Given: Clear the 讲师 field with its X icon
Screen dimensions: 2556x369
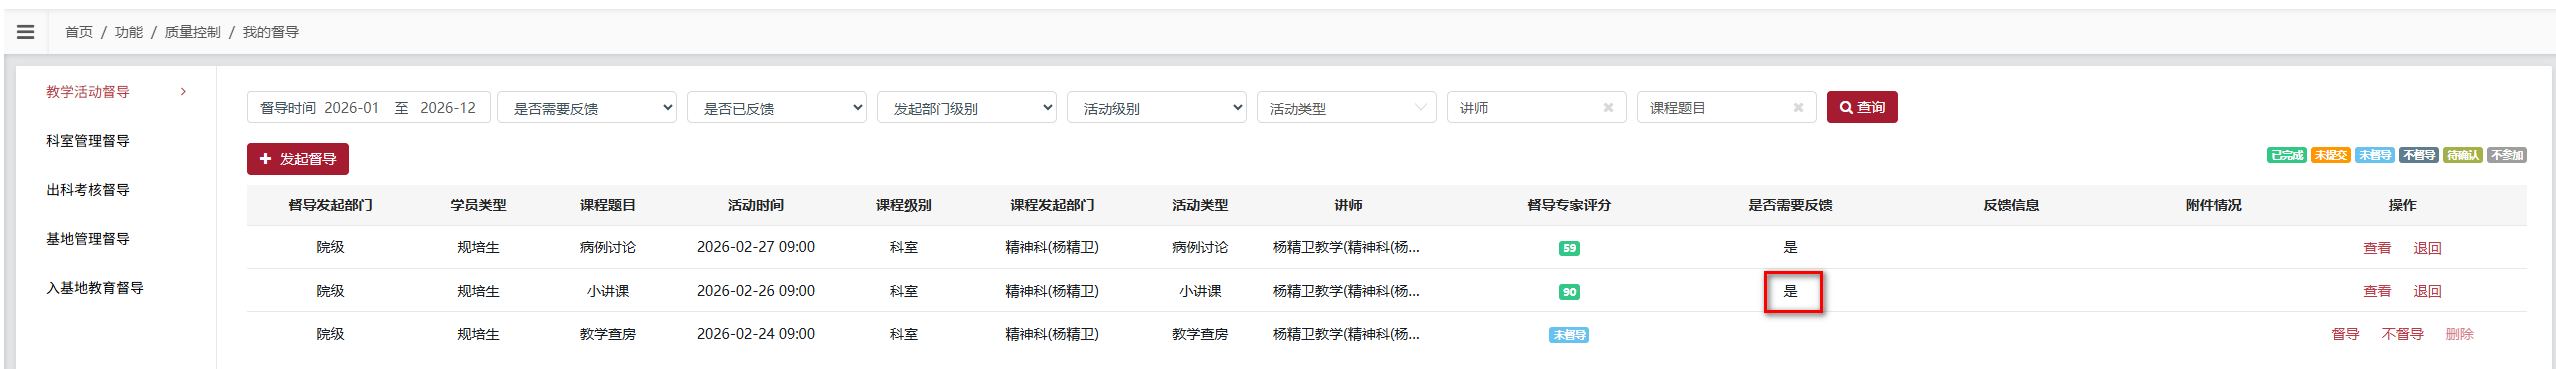Looking at the screenshot, I should 1608,108.
